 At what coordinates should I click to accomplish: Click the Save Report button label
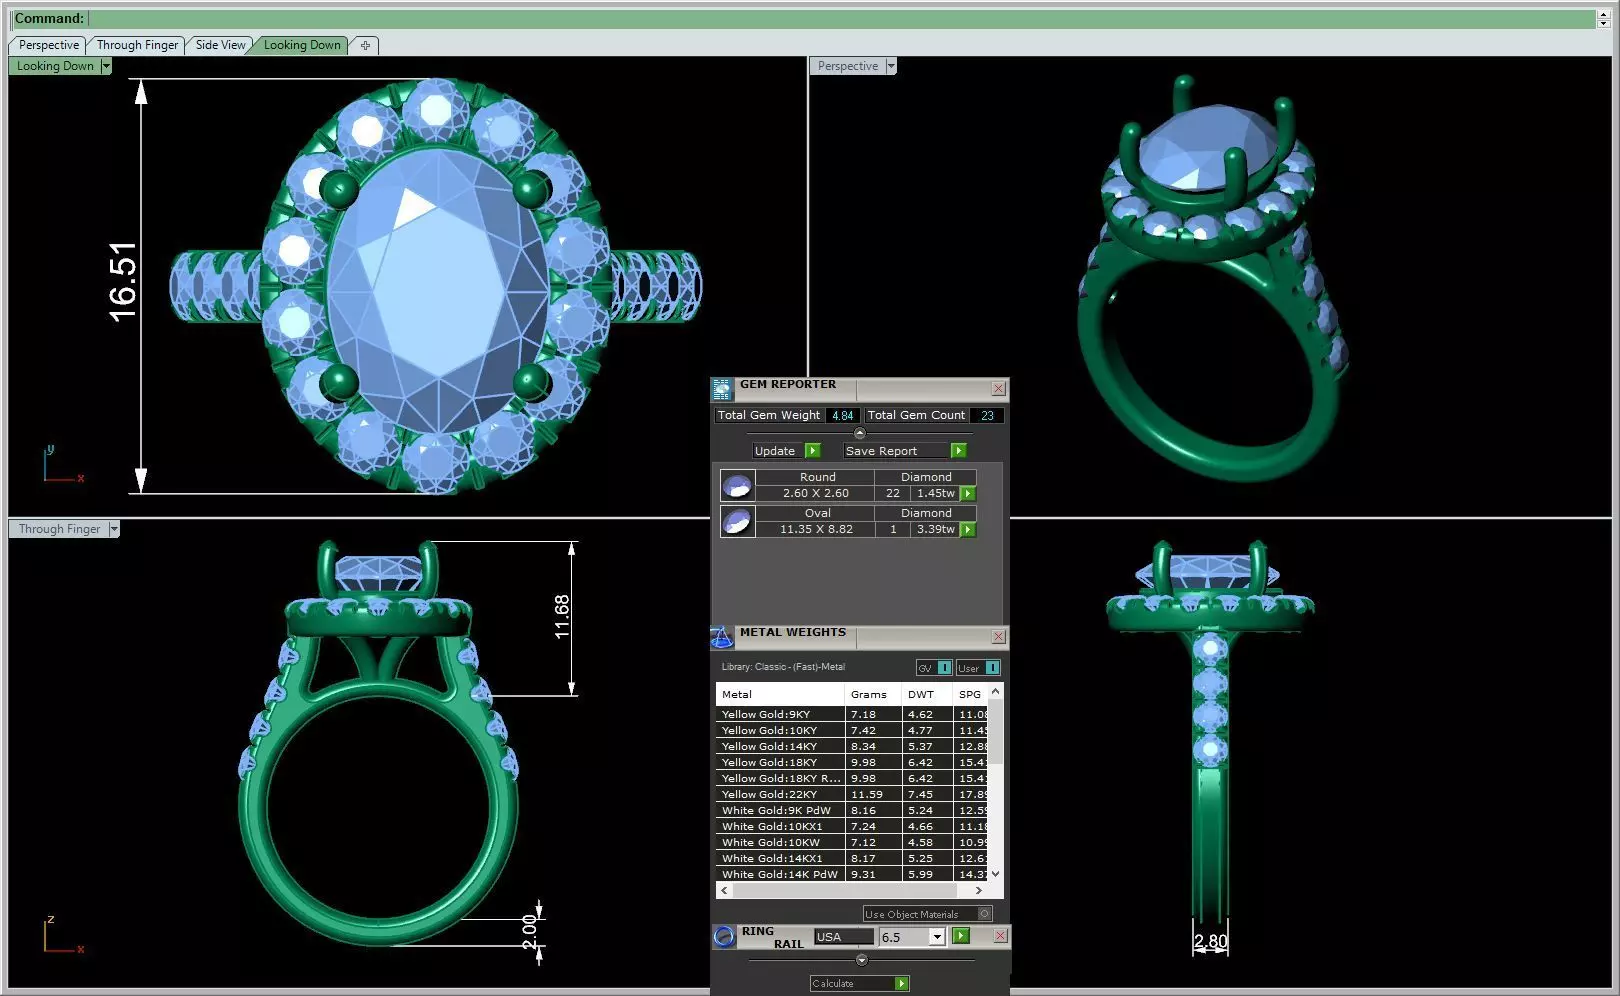pos(881,451)
